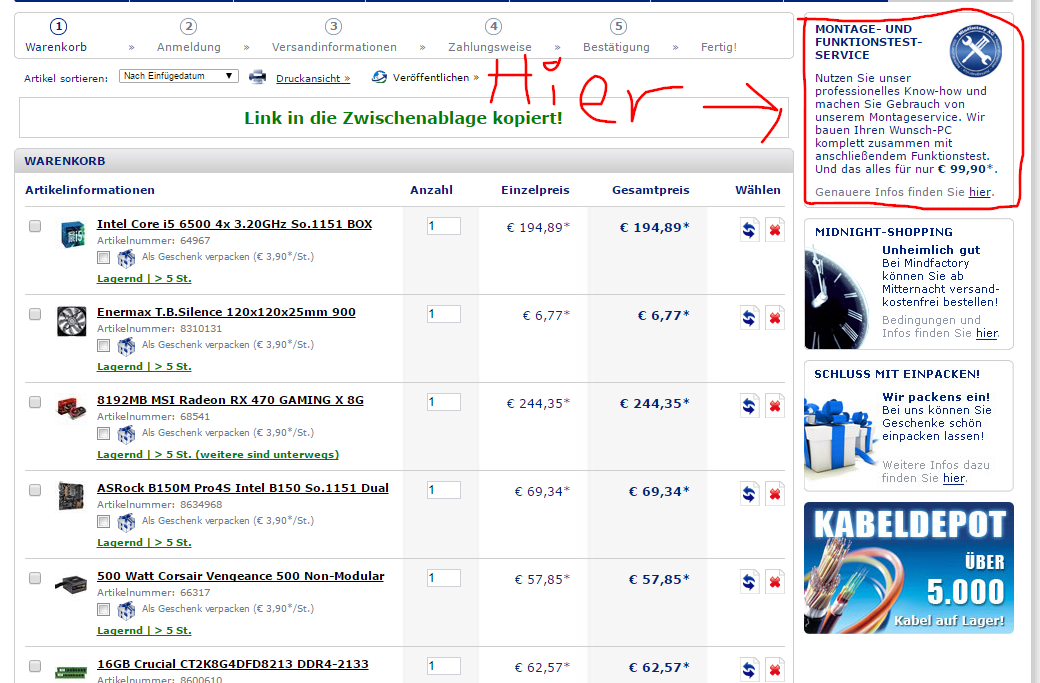Go to step 4 Zahlungsweise
Viewport: 1040px width, 683px height.
(490, 36)
